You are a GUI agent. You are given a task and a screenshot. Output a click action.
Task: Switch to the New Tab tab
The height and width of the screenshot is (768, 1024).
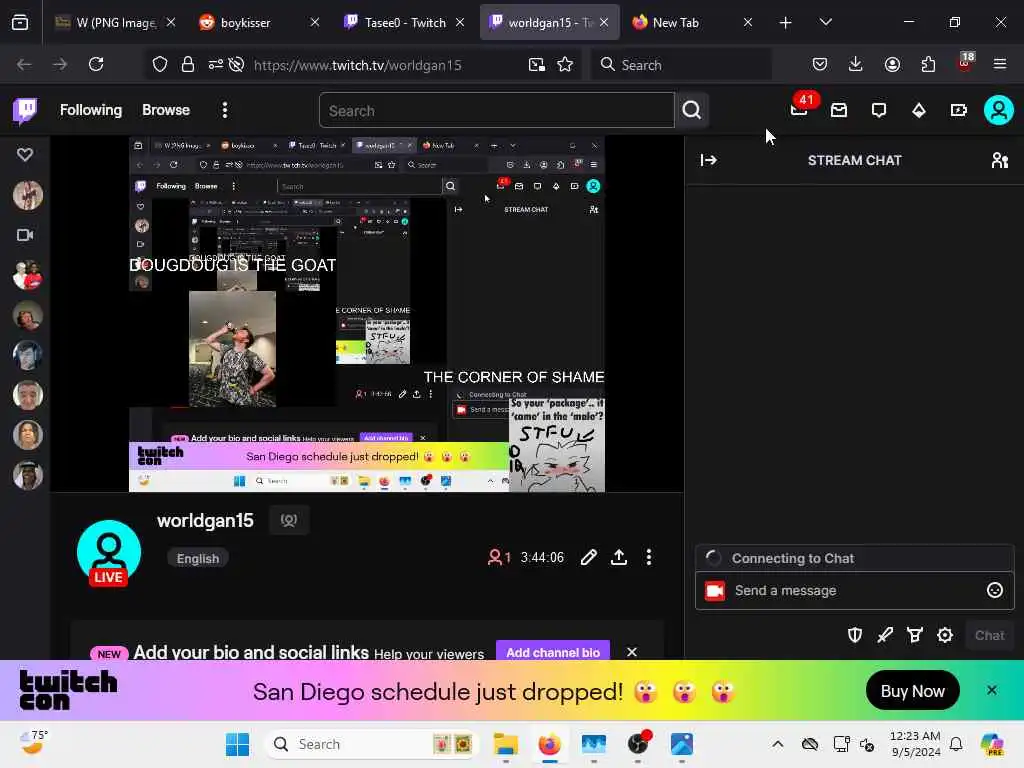point(692,23)
